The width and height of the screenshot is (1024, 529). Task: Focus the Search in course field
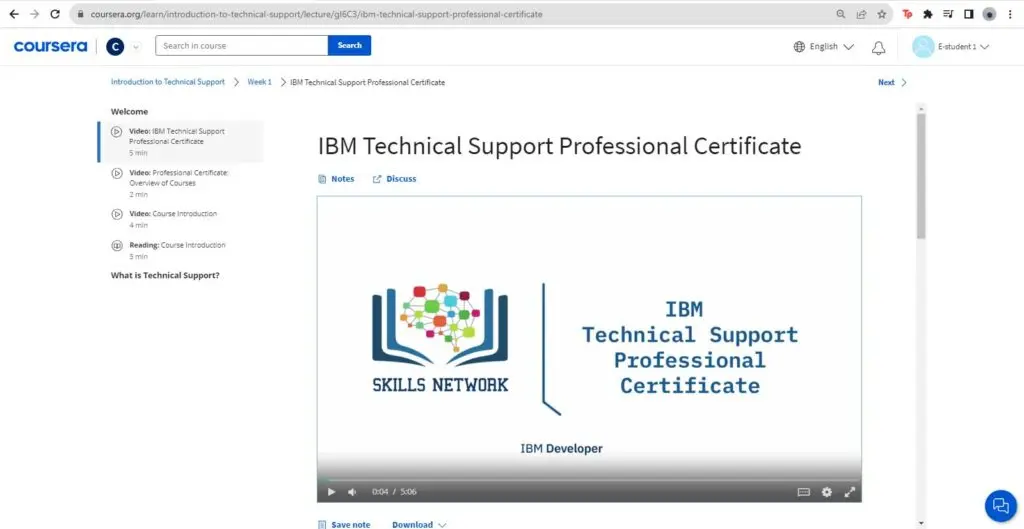(242, 46)
